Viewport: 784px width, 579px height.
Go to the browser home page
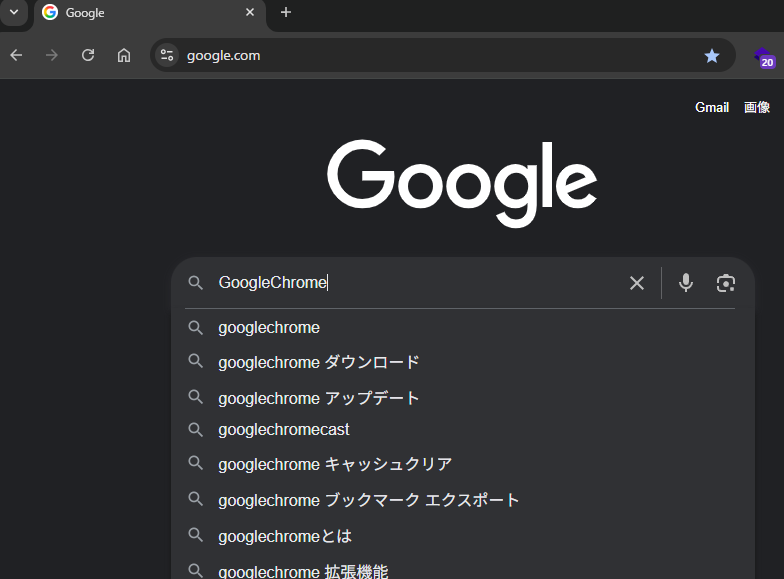124,55
